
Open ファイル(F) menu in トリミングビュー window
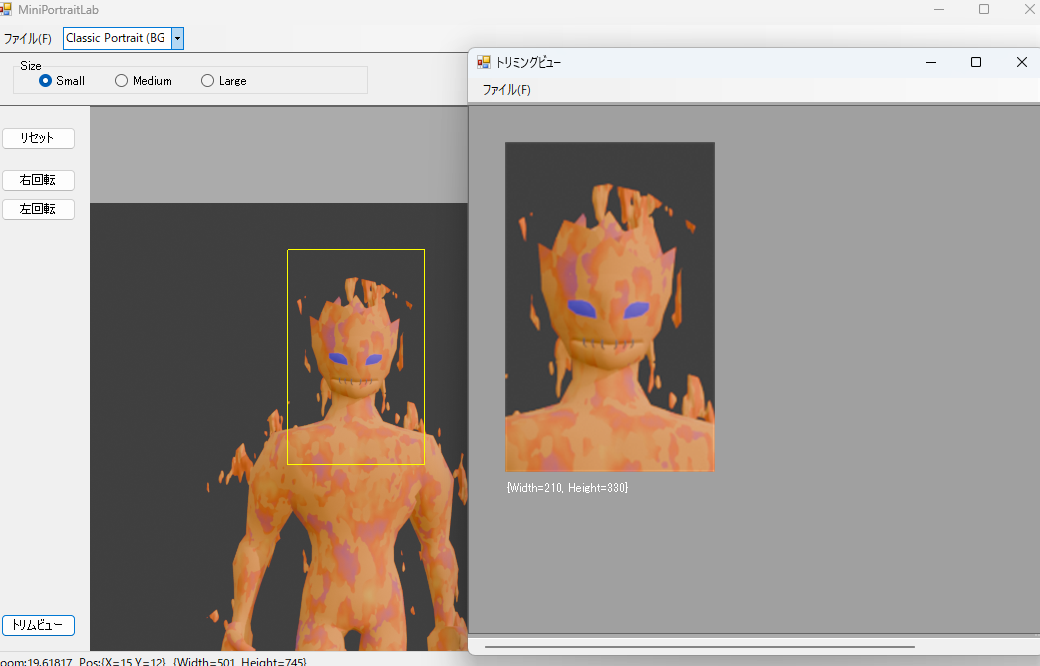pos(506,90)
